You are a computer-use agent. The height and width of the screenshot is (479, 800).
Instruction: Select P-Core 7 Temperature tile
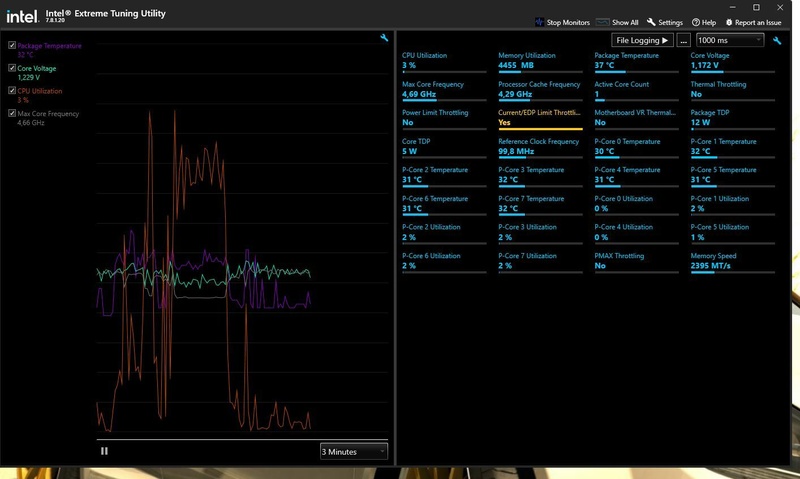pyautogui.click(x=540, y=205)
